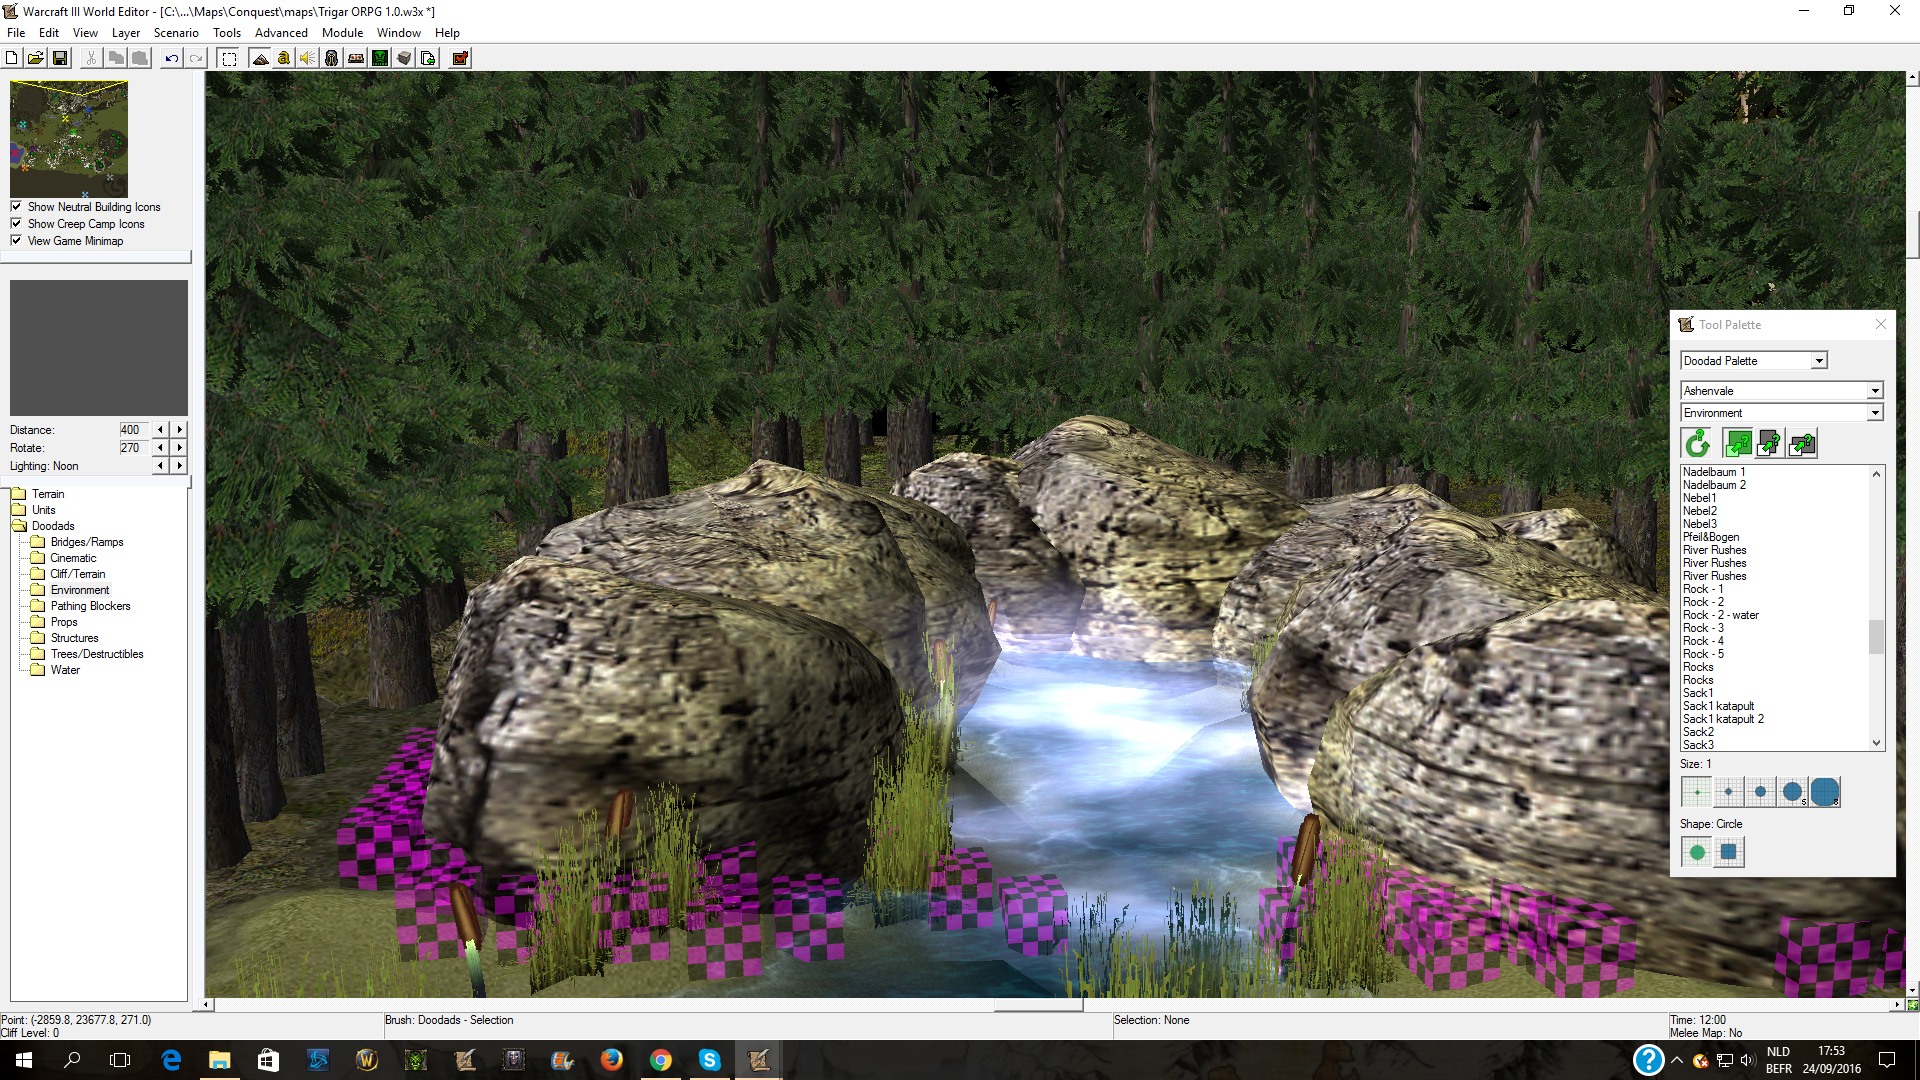Save the map with floppy disk icon
Image resolution: width=1920 pixels, height=1080 pixels.
(60, 58)
